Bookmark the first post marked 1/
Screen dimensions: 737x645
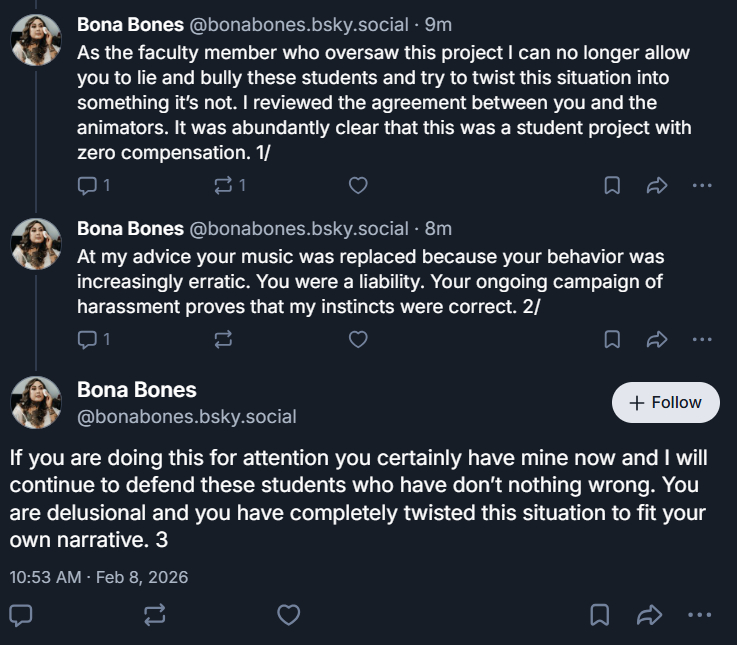(612, 185)
